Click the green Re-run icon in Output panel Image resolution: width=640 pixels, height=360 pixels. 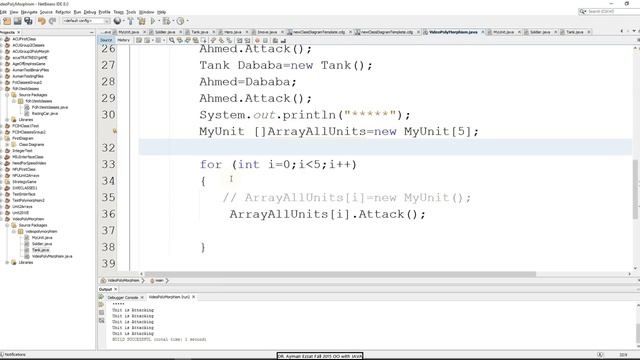[101, 297]
